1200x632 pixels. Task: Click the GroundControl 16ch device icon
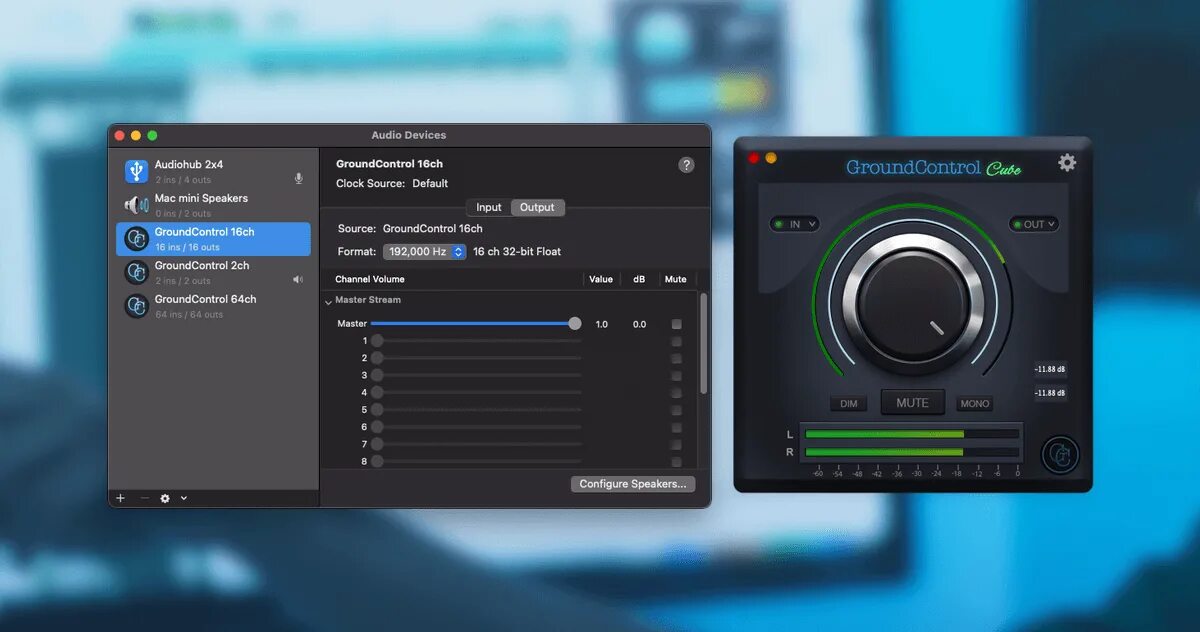(136, 239)
